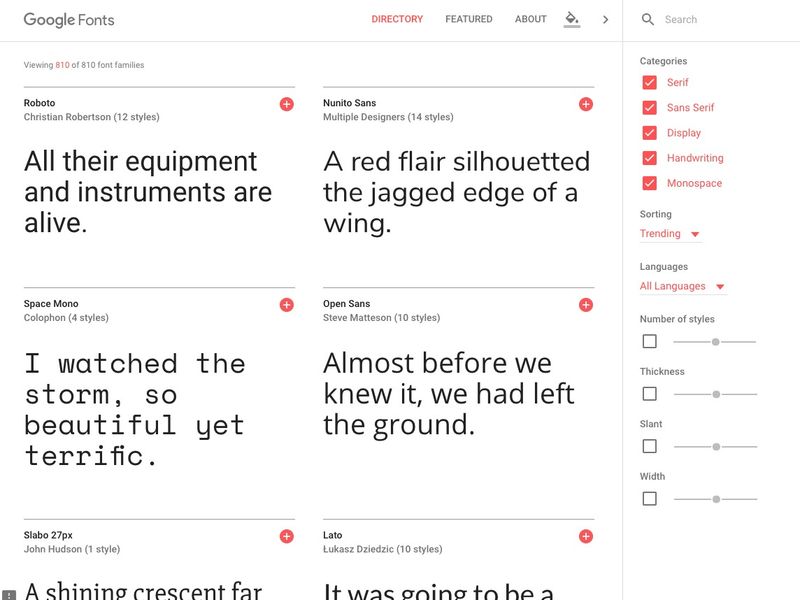
Task: Uncheck the Handwriting category checkbox
Action: (649, 158)
